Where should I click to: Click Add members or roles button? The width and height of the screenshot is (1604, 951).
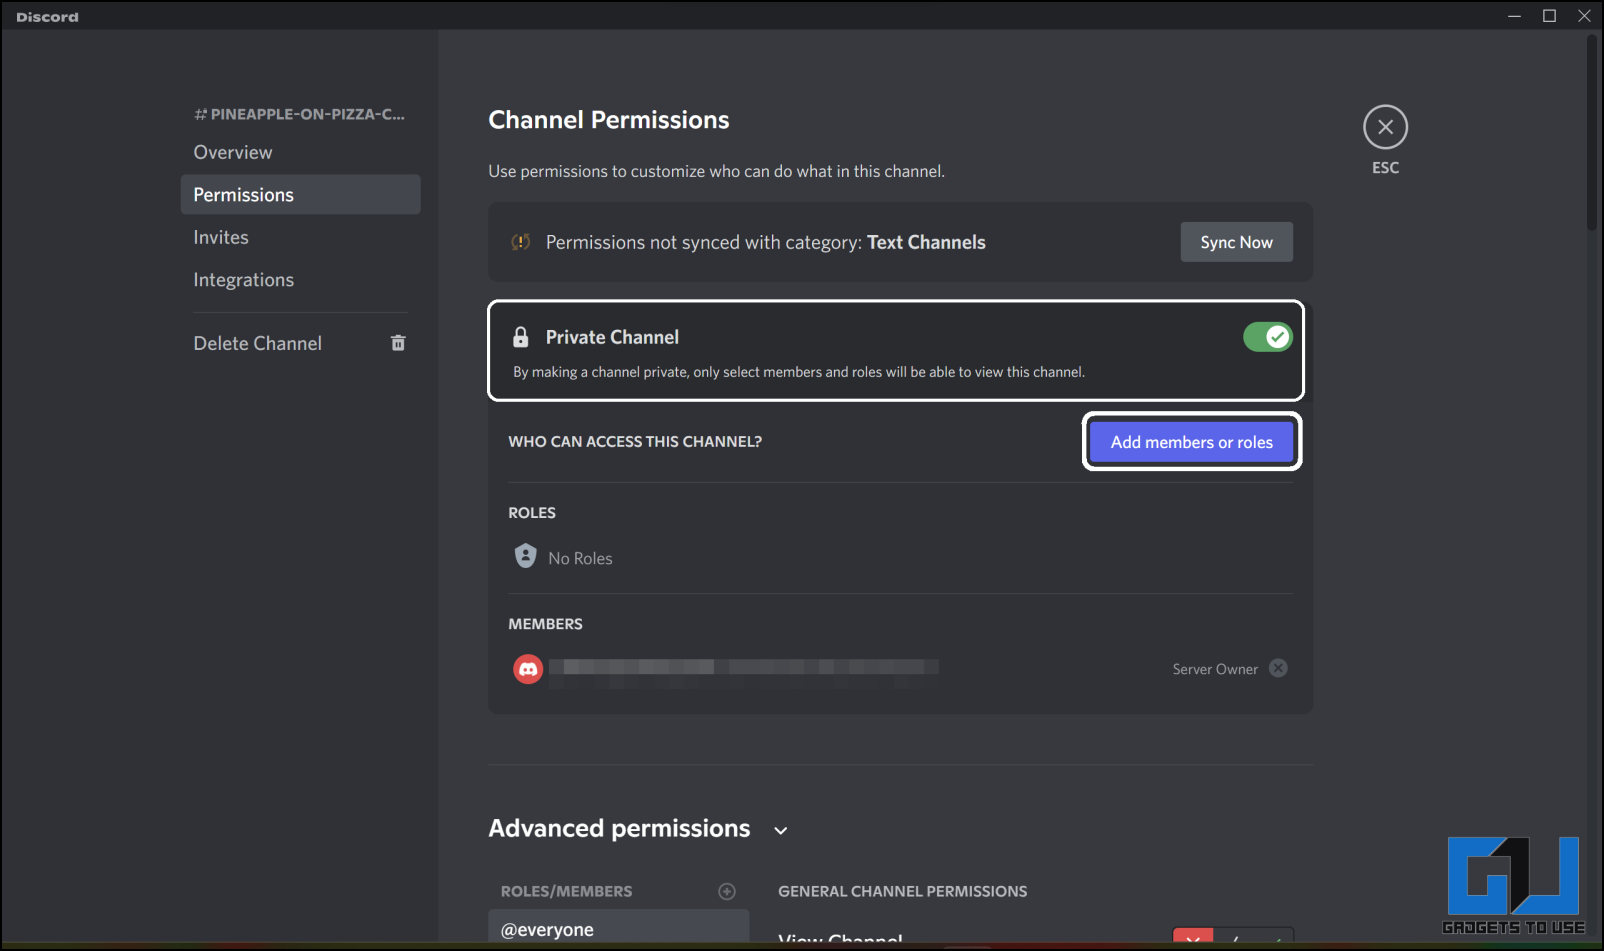[1191, 442]
